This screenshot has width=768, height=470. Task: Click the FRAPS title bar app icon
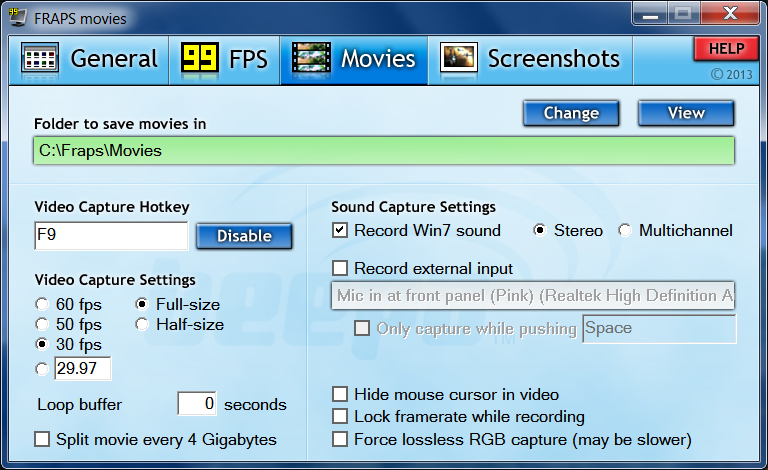[18, 17]
